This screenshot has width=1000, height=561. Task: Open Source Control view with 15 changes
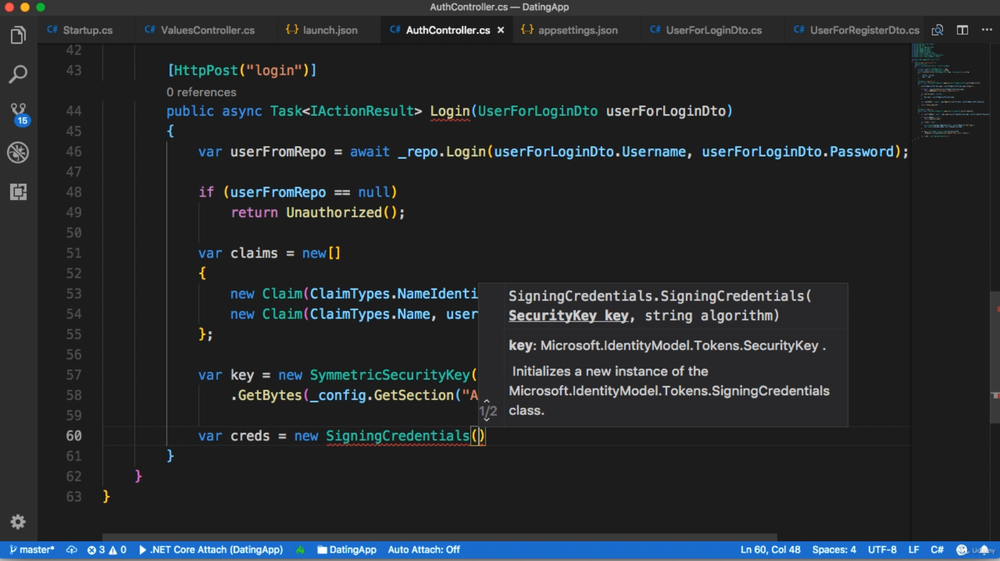(x=18, y=113)
